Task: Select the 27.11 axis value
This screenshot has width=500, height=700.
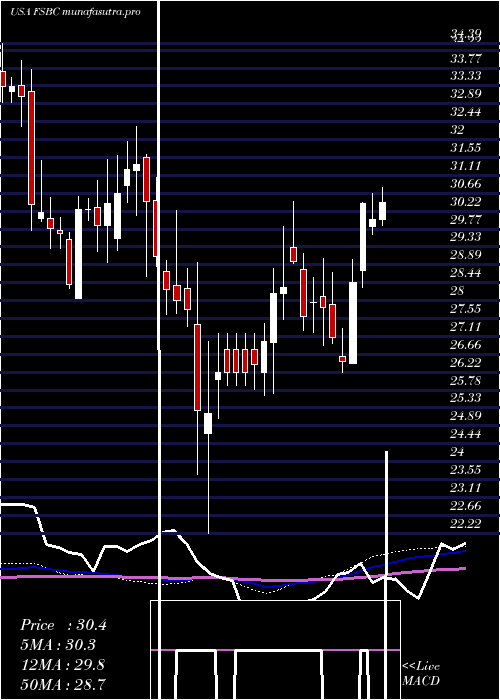Action: pos(466,326)
